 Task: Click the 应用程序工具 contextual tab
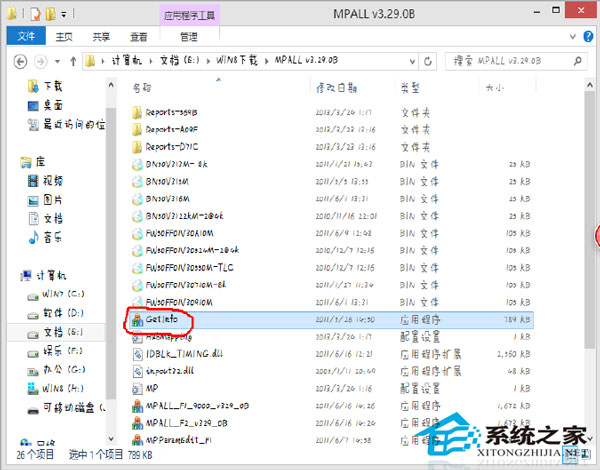click(x=189, y=16)
